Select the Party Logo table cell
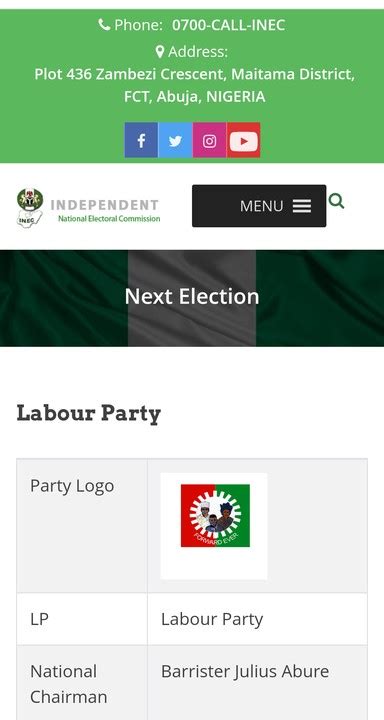Screen dimensions: 384x720 click(x=82, y=526)
